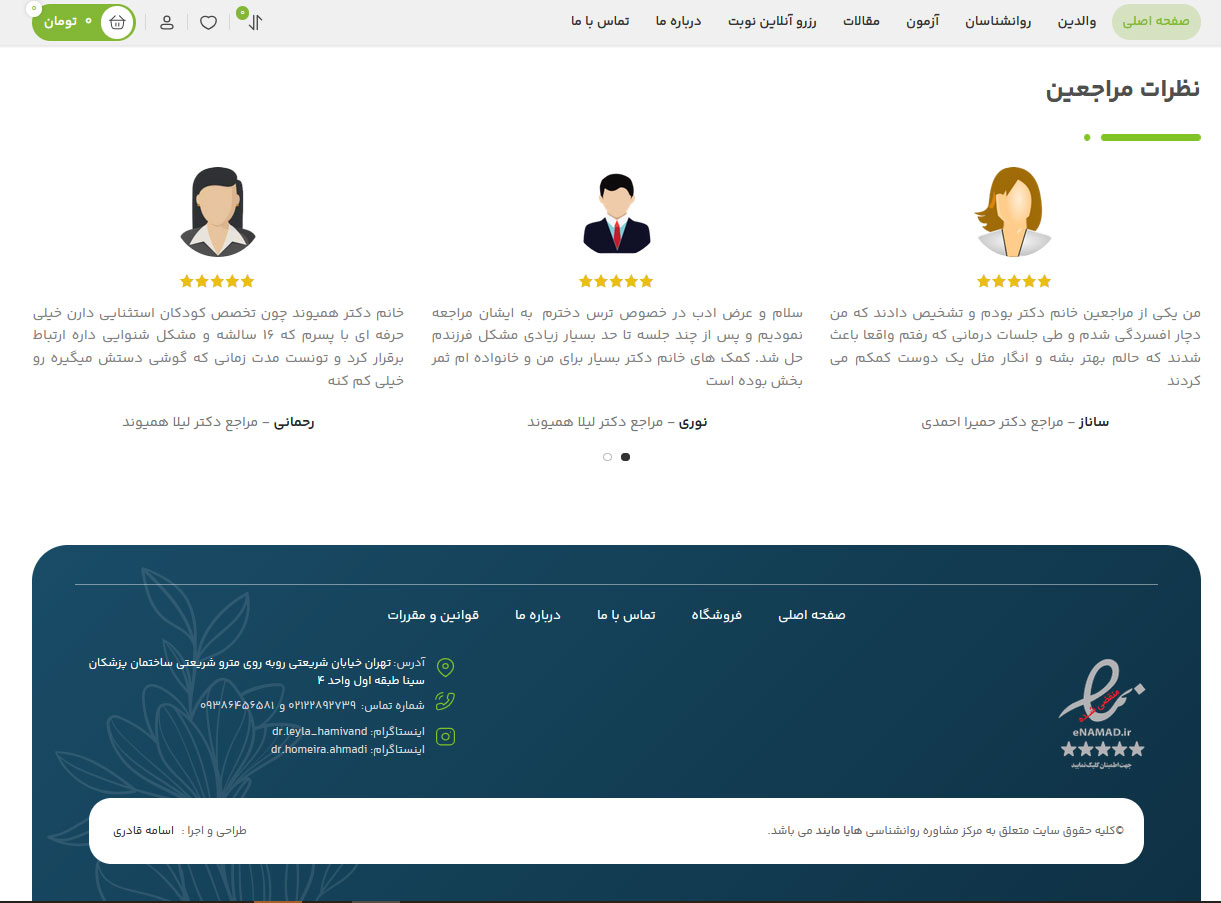1221x903 pixels.
Task: Click the compare arrows icon
Action: 254,22
